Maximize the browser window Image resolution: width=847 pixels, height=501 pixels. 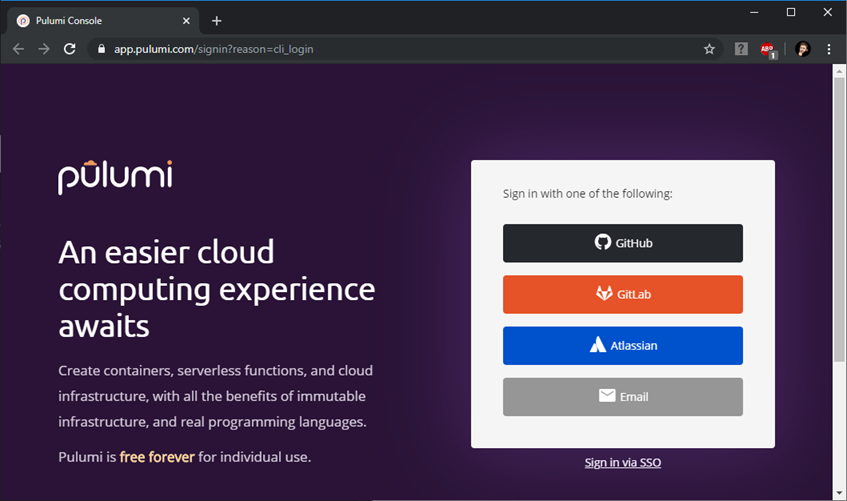[791, 12]
